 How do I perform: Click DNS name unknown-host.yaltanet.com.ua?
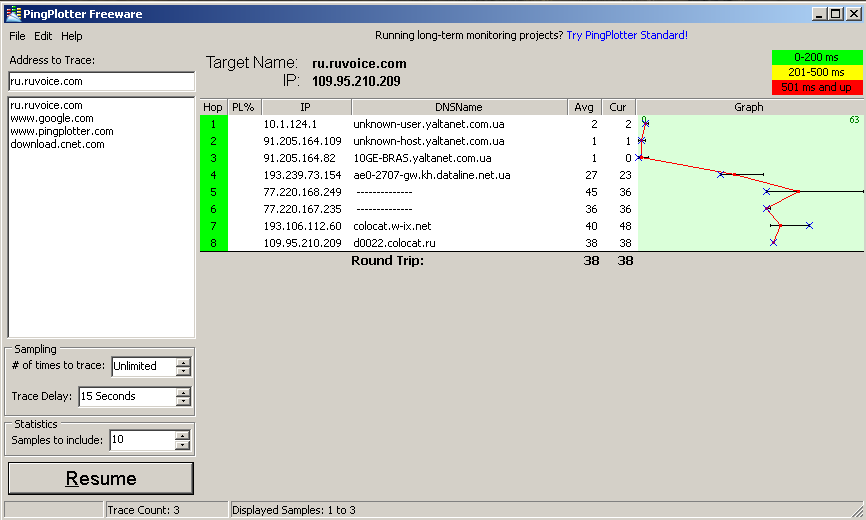click(x=429, y=141)
